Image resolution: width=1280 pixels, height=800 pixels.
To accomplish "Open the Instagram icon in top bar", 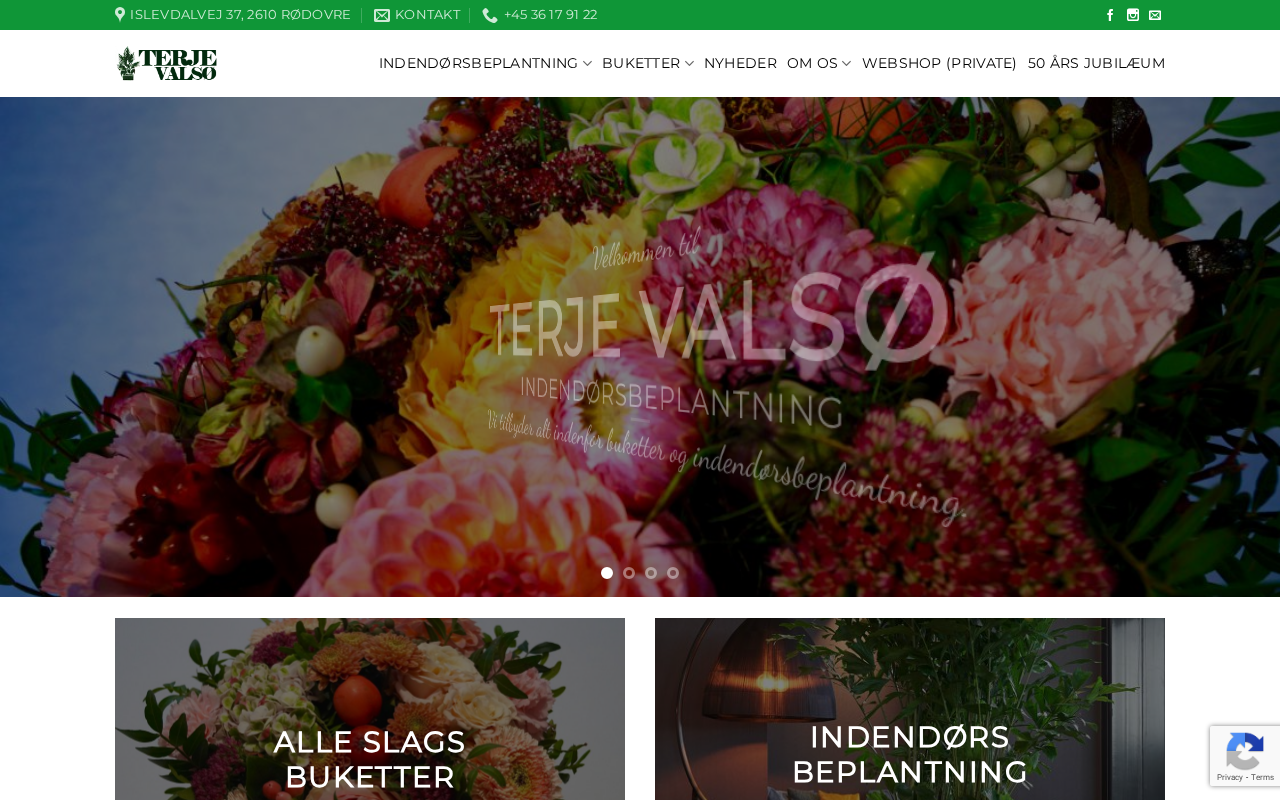I will (1133, 15).
